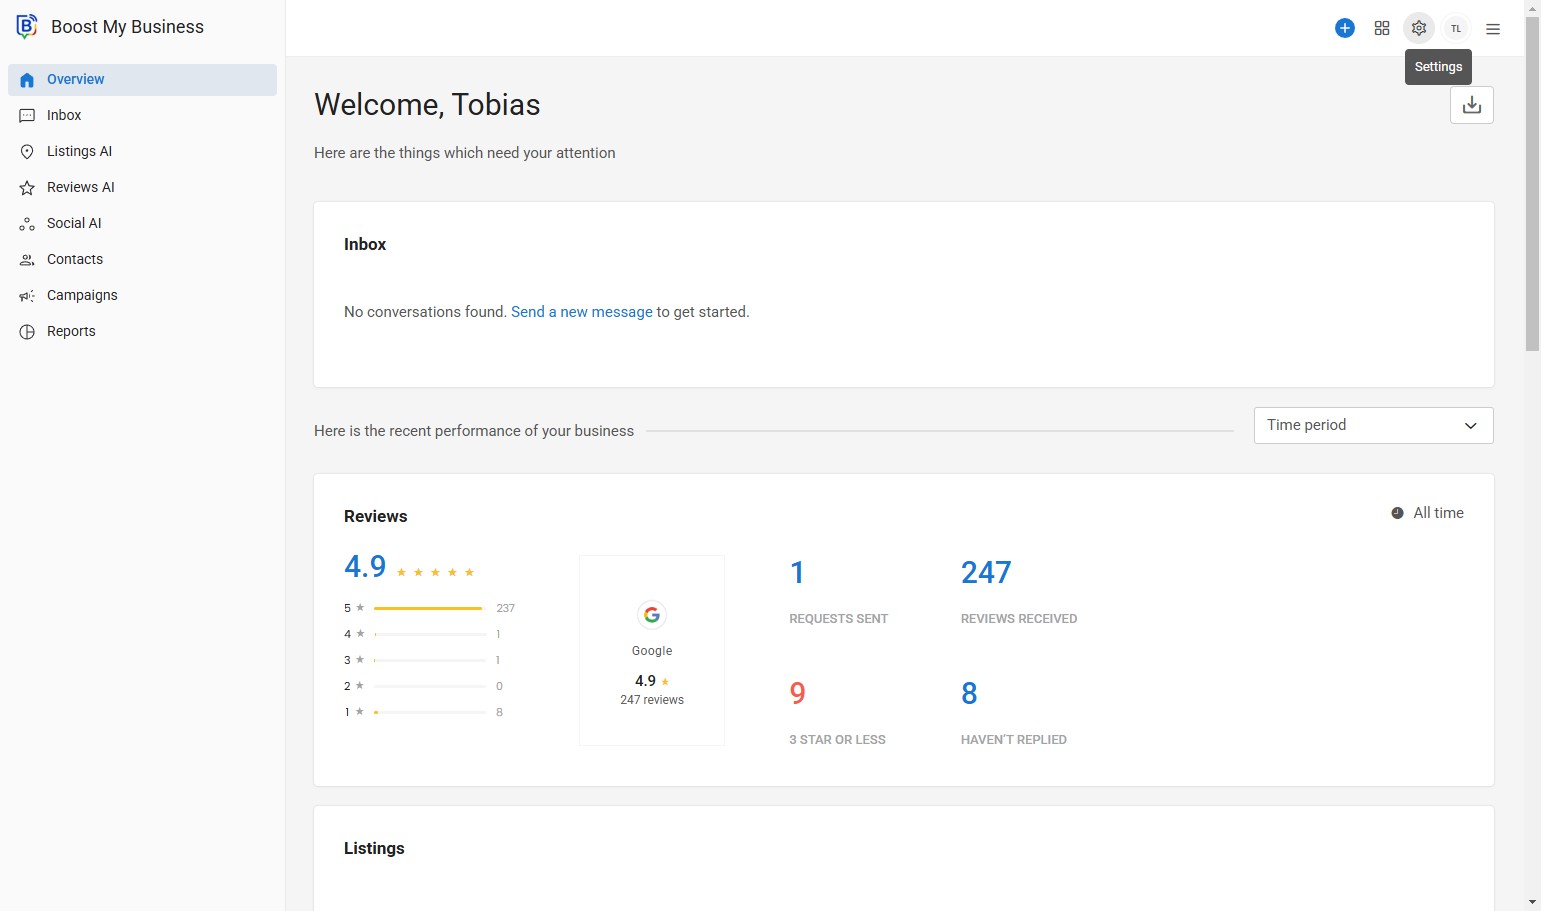Image resolution: width=1541 pixels, height=911 pixels.
Task: Expand the Time period dropdown
Action: click(x=1372, y=425)
